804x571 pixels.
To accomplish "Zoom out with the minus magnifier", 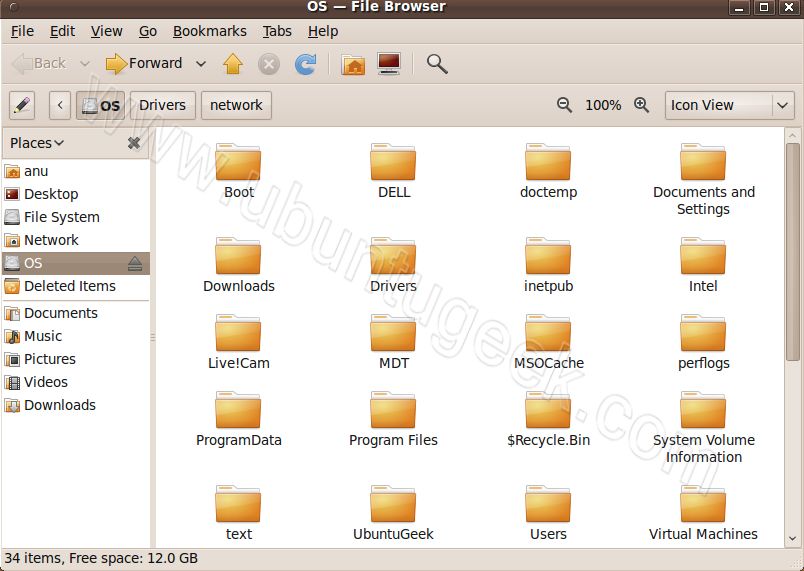I will [564, 105].
